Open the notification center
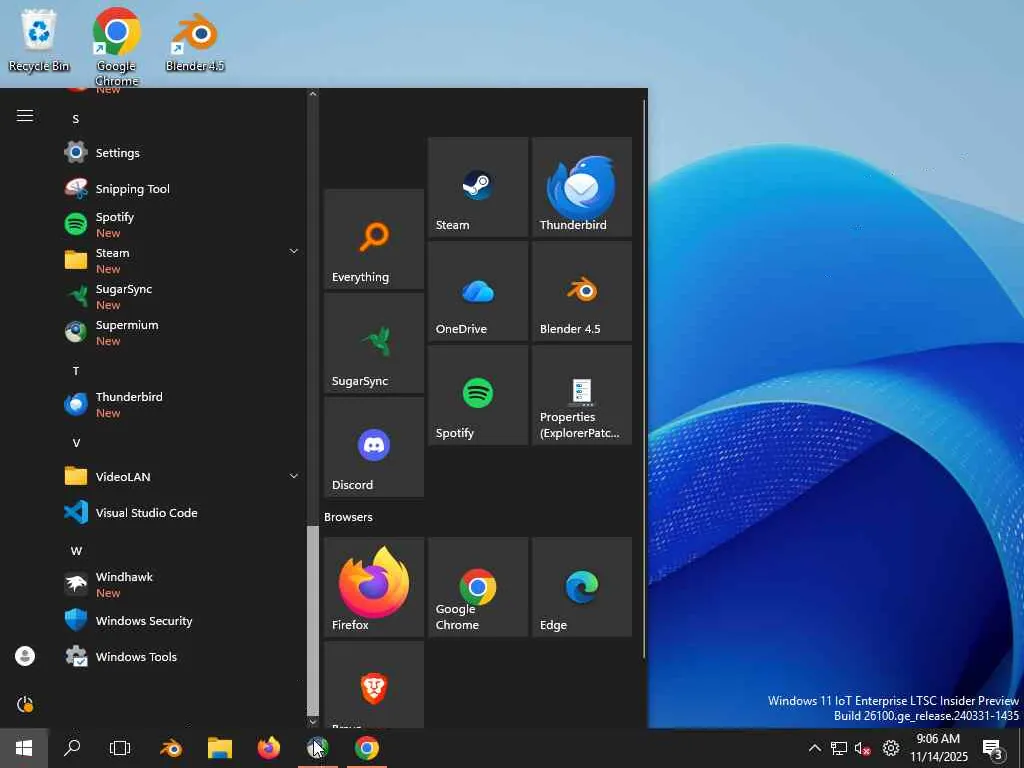Viewport: 1024px width, 768px height. pos(993,748)
